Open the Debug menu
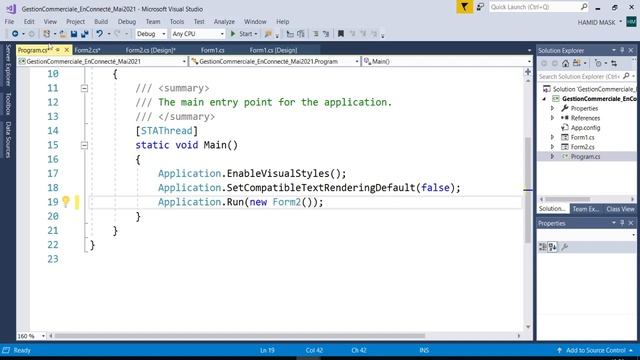The height and width of the screenshot is (360, 640). pos(127,22)
